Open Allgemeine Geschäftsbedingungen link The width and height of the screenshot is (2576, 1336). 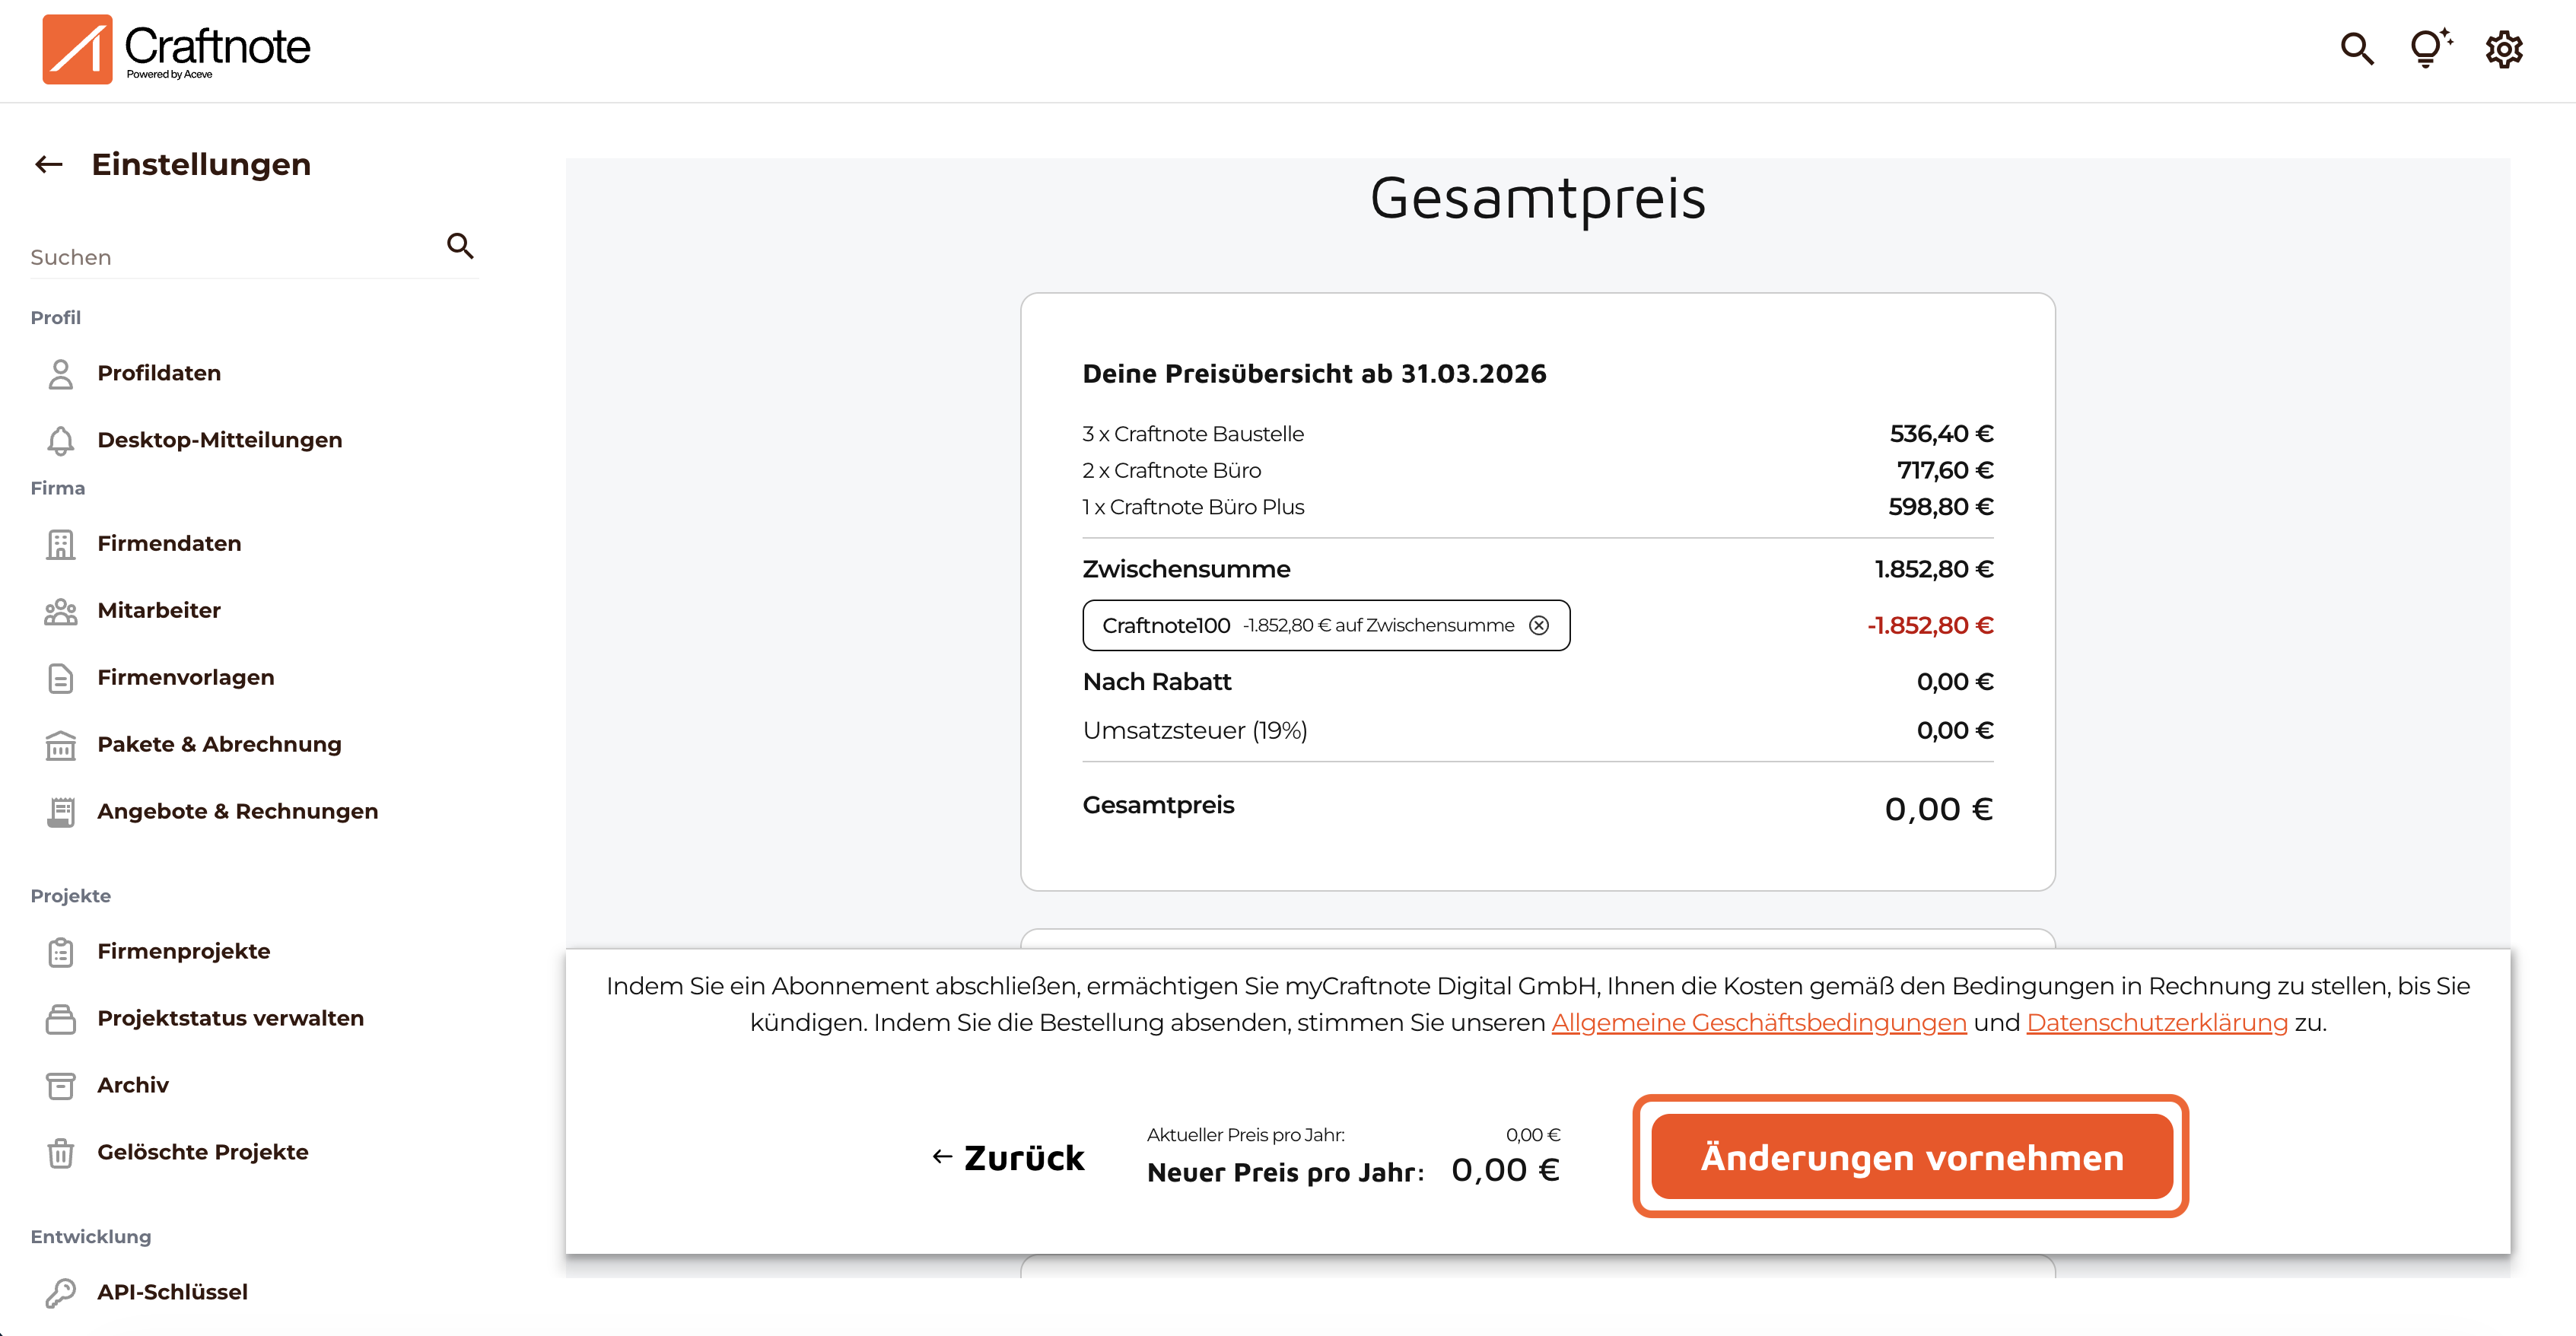[x=1758, y=1023]
